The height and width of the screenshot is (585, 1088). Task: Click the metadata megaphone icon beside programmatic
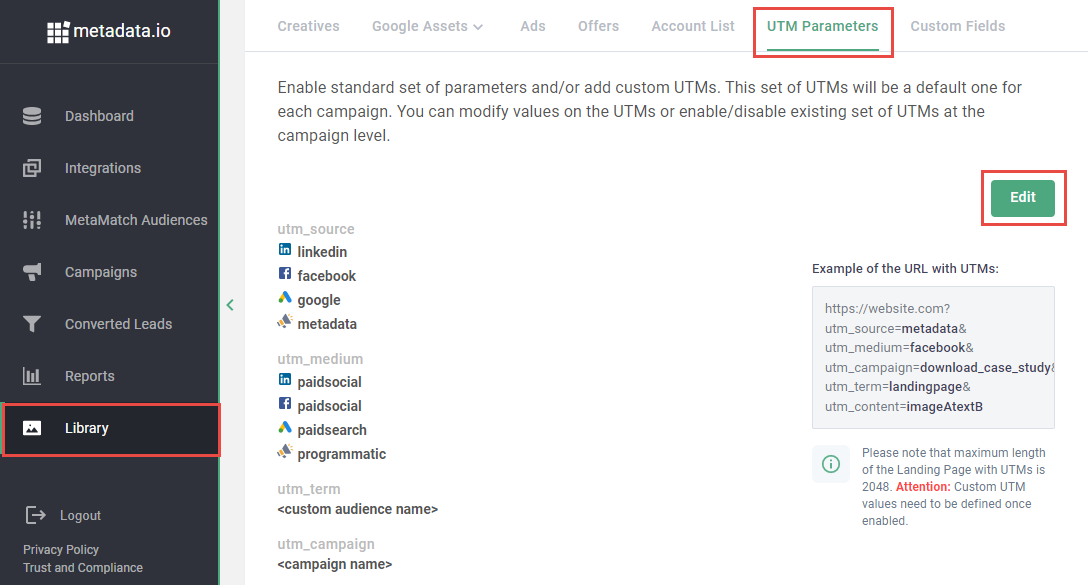tap(284, 453)
